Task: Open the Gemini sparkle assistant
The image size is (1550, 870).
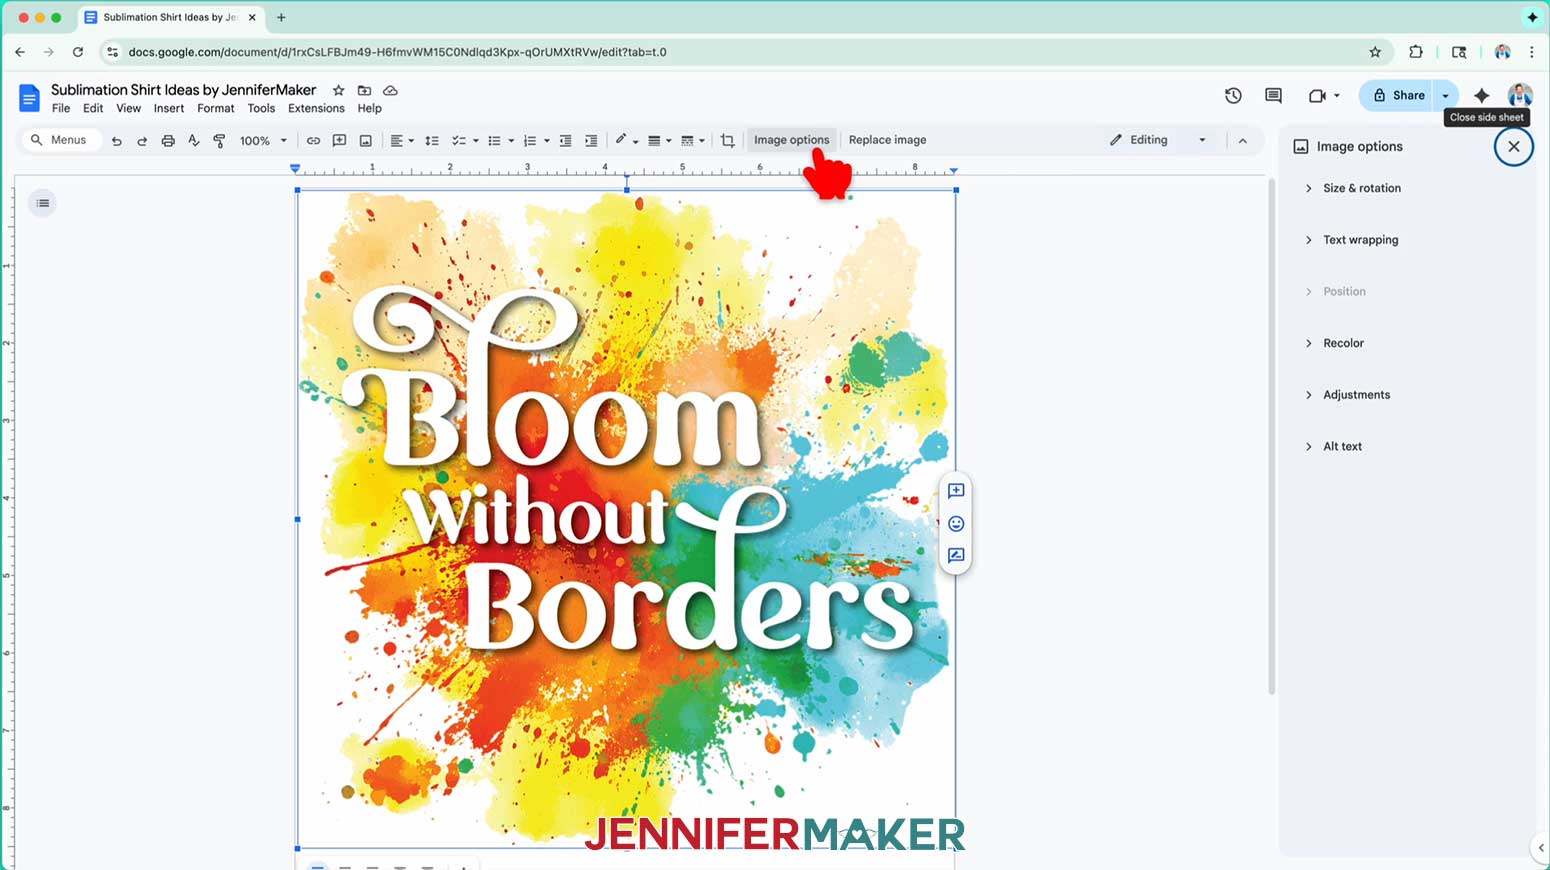Action: (1481, 96)
